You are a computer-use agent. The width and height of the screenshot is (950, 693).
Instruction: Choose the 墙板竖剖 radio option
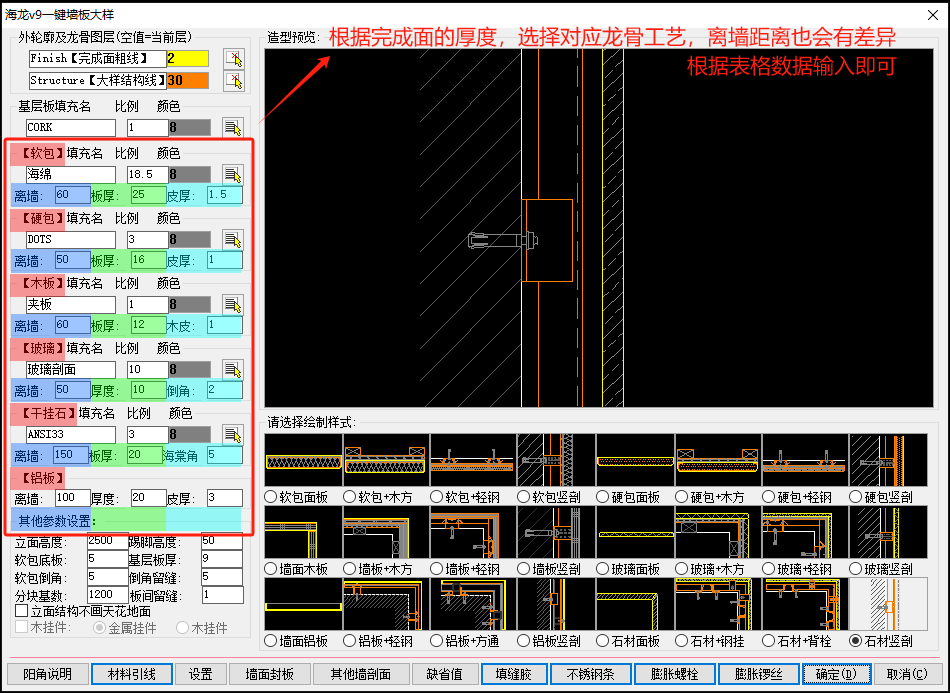click(524, 569)
